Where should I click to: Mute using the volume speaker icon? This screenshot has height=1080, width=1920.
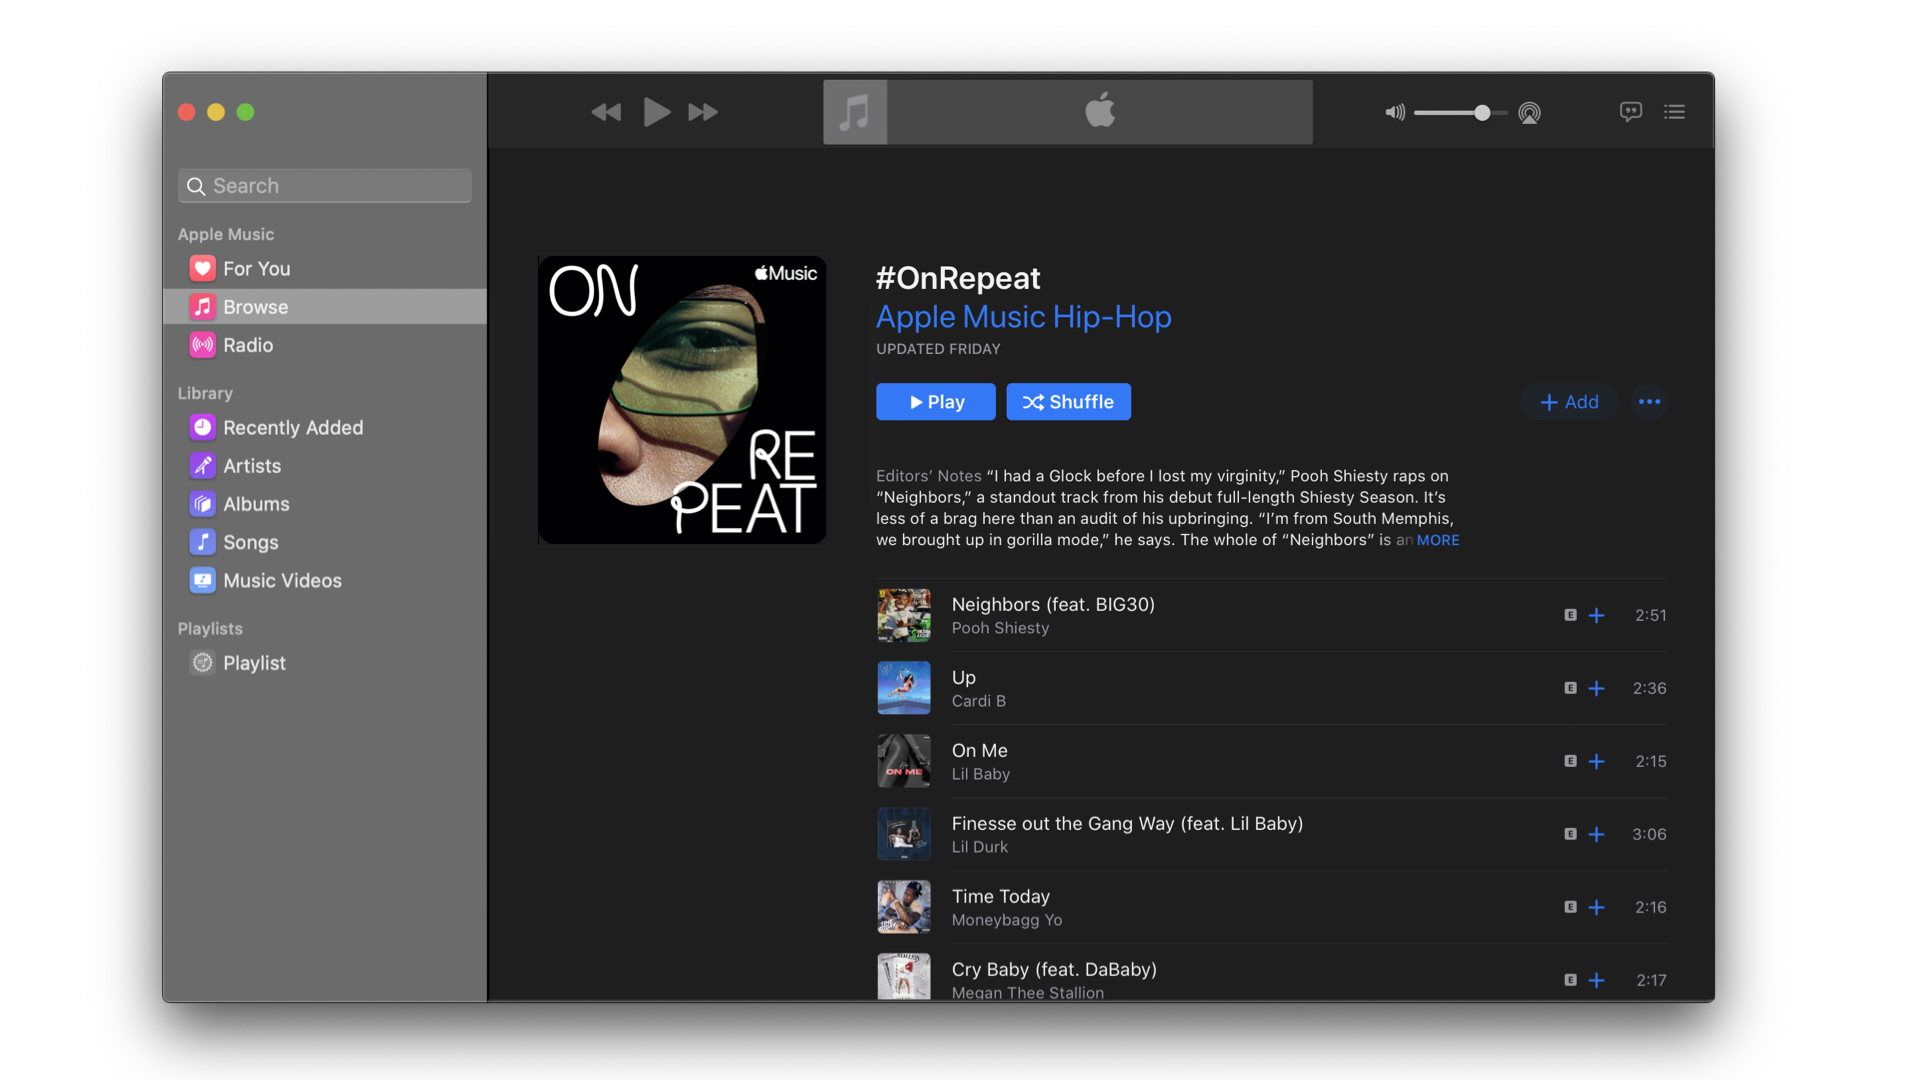click(x=1394, y=113)
